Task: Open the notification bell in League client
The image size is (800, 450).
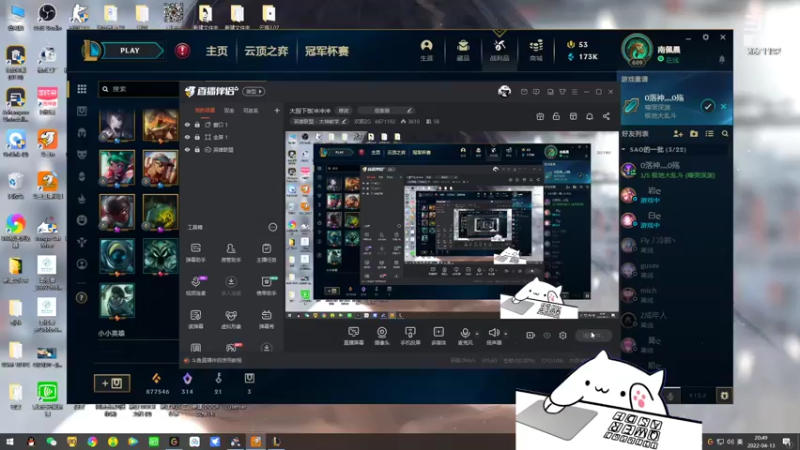Action: point(722,60)
